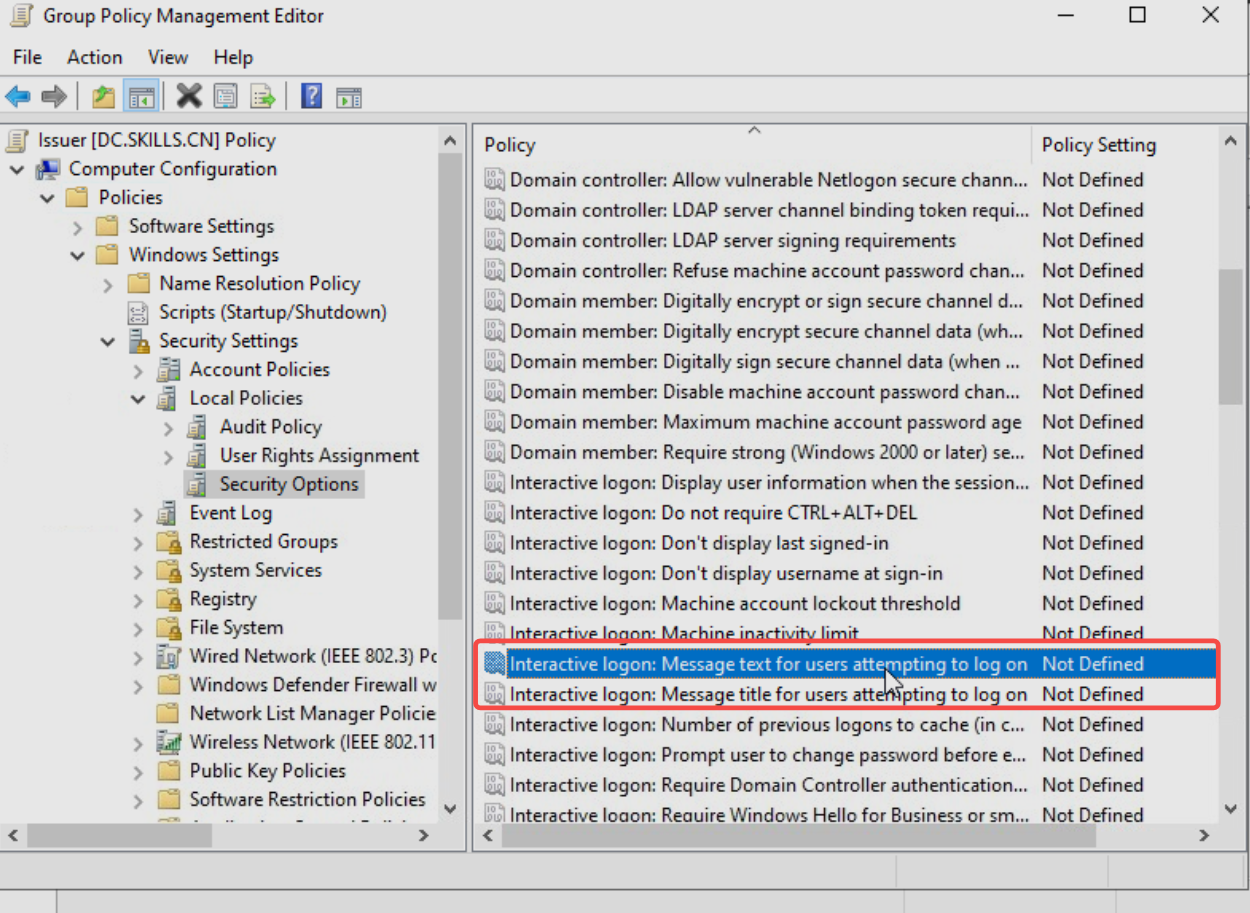Toggle Show/Hide Console Tree toolbar icon

pos(141,97)
